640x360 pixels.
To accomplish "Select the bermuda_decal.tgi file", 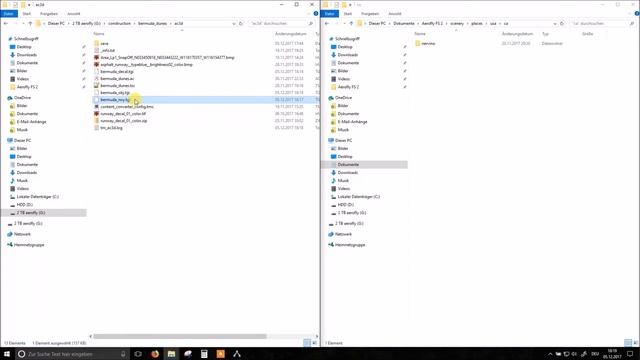I will 117,71.
